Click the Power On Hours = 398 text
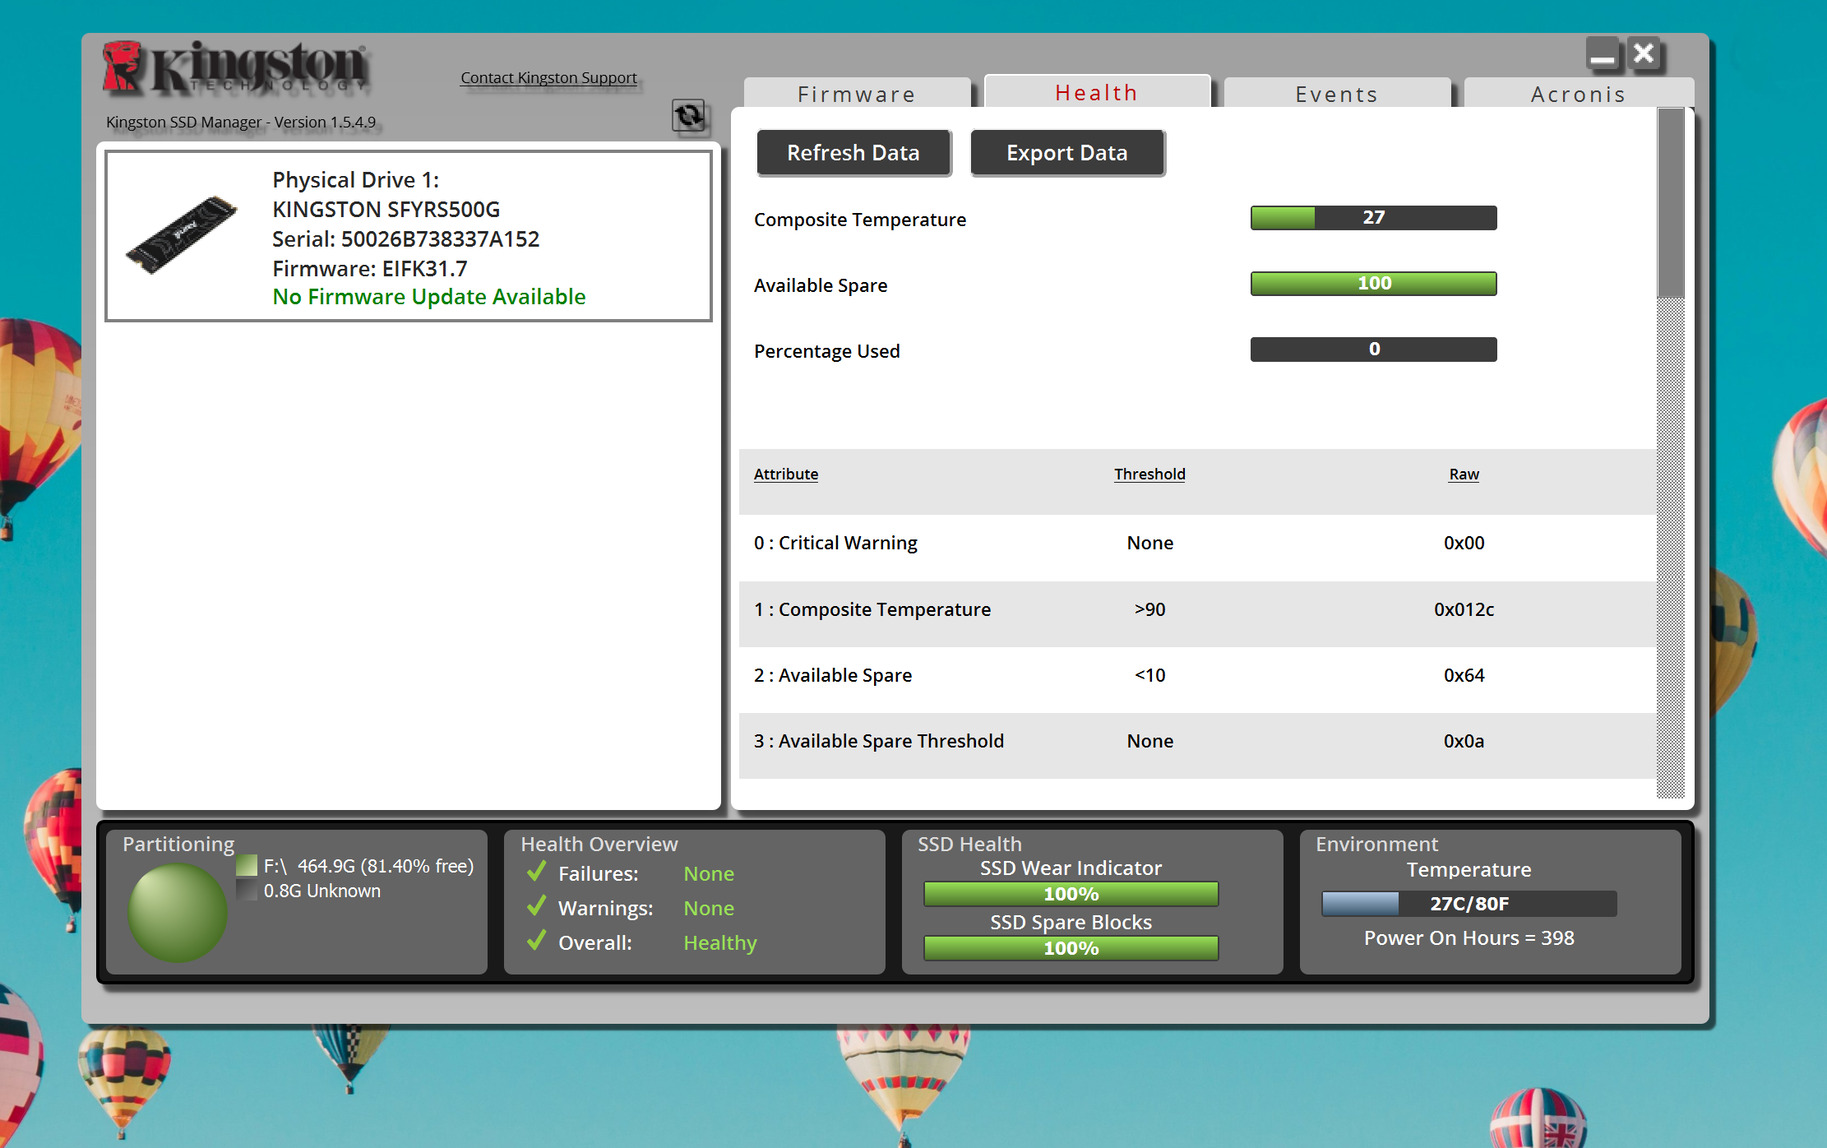The image size is (1827, 1148). 1469,938
